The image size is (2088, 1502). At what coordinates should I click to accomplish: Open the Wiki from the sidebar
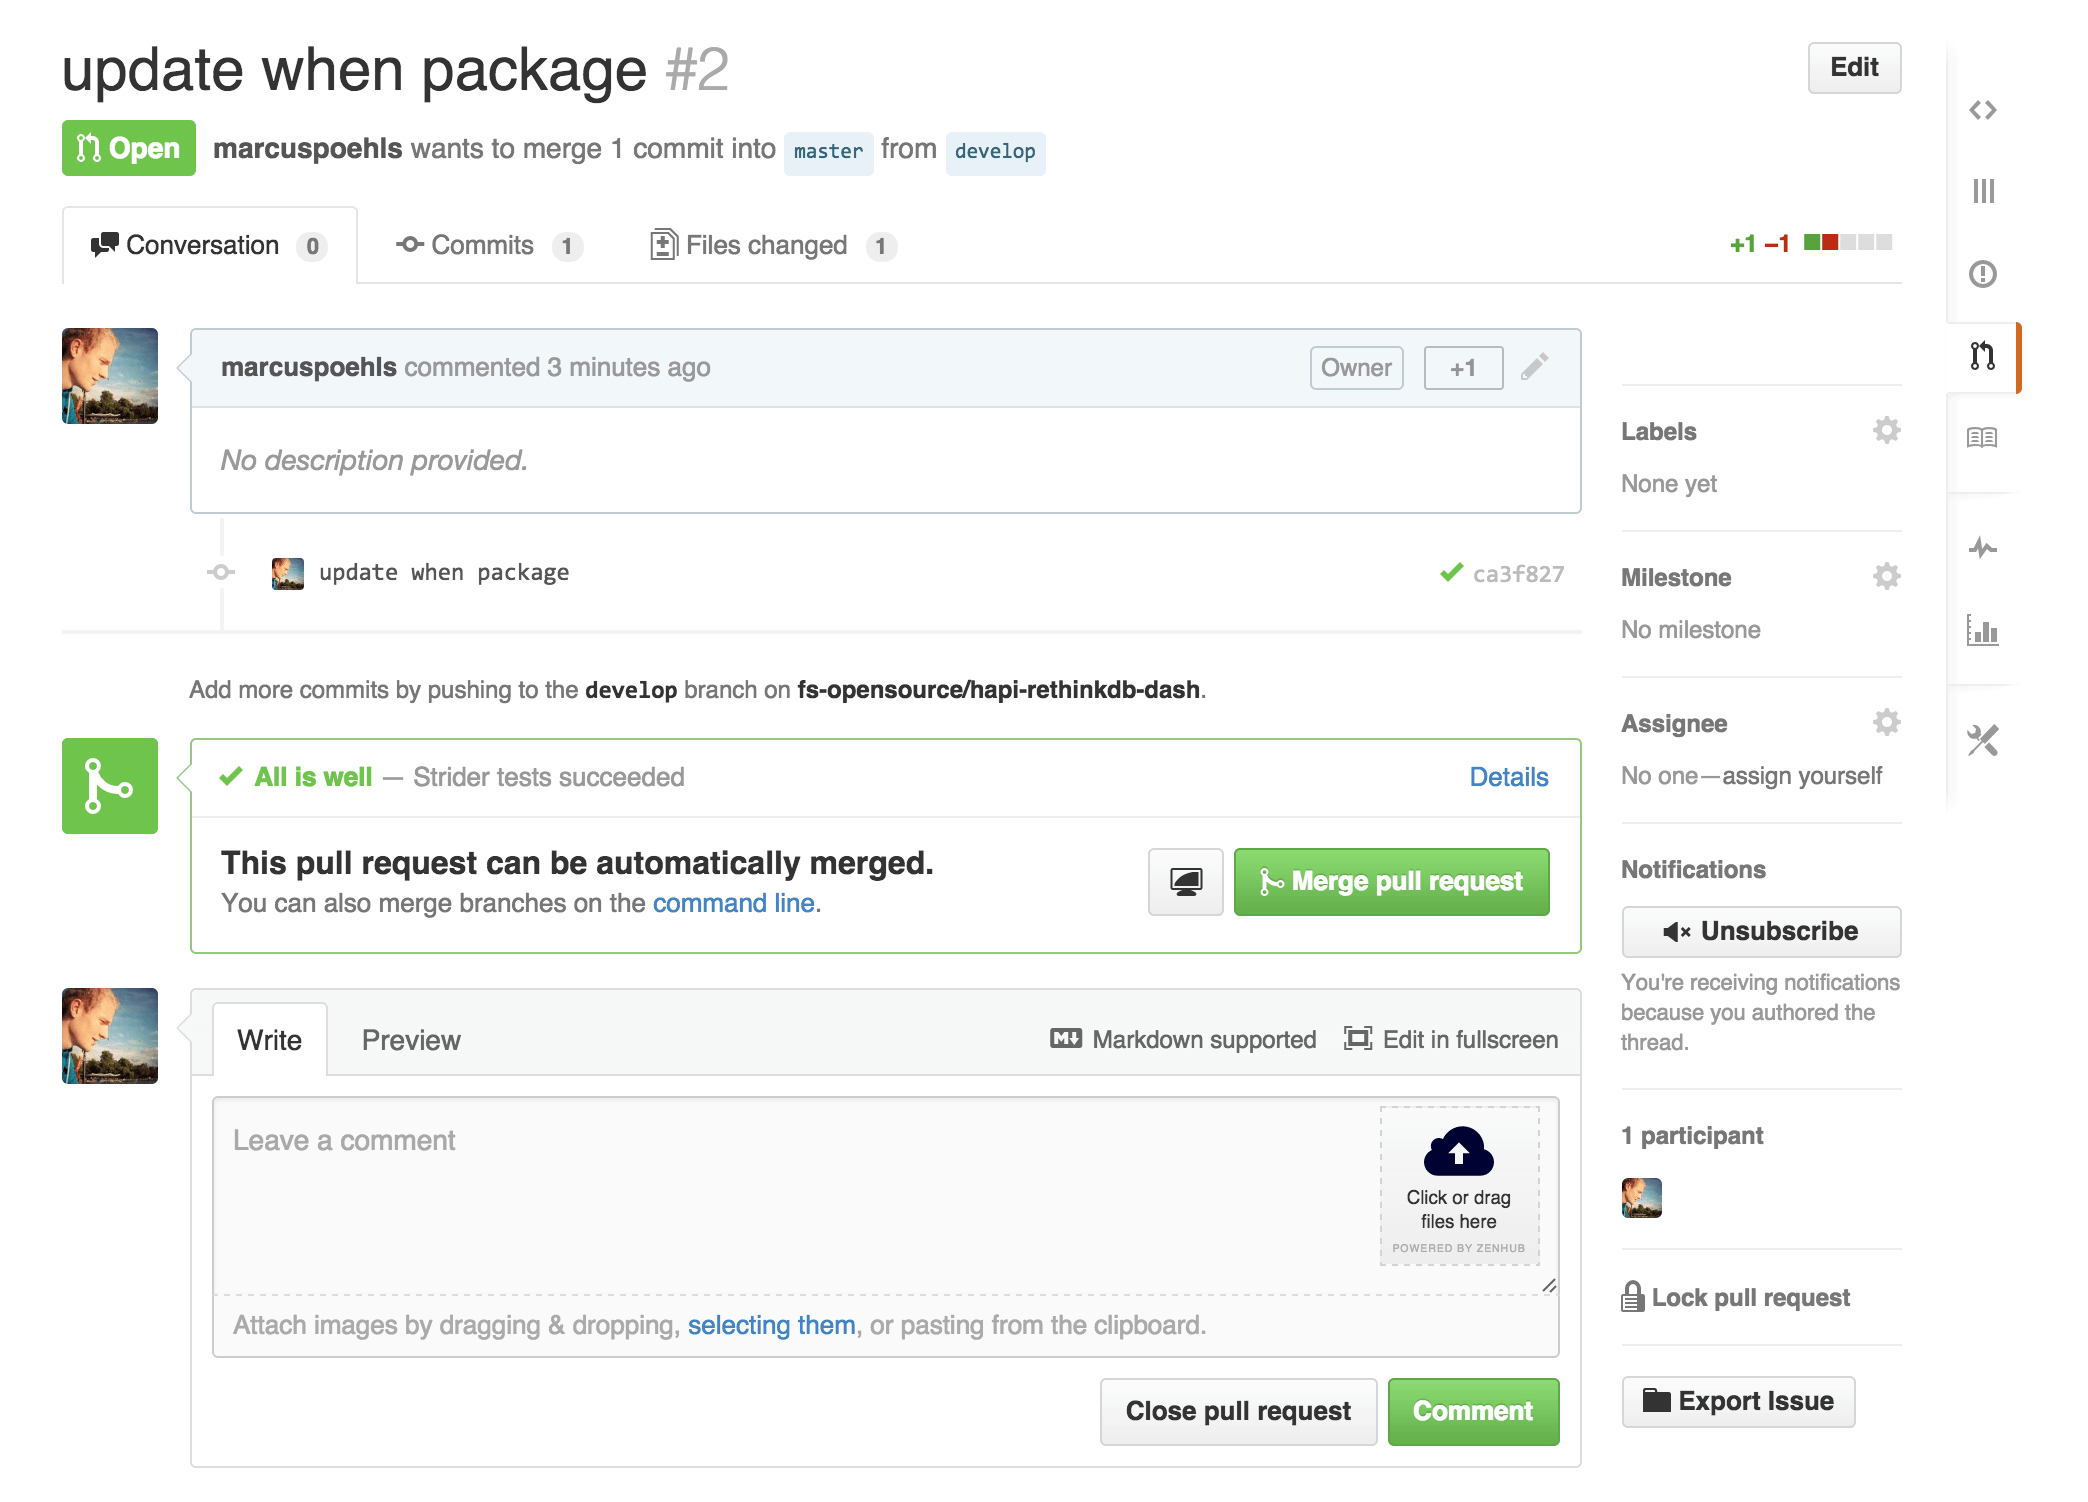pyautogui.click(x=1984, y=435)
